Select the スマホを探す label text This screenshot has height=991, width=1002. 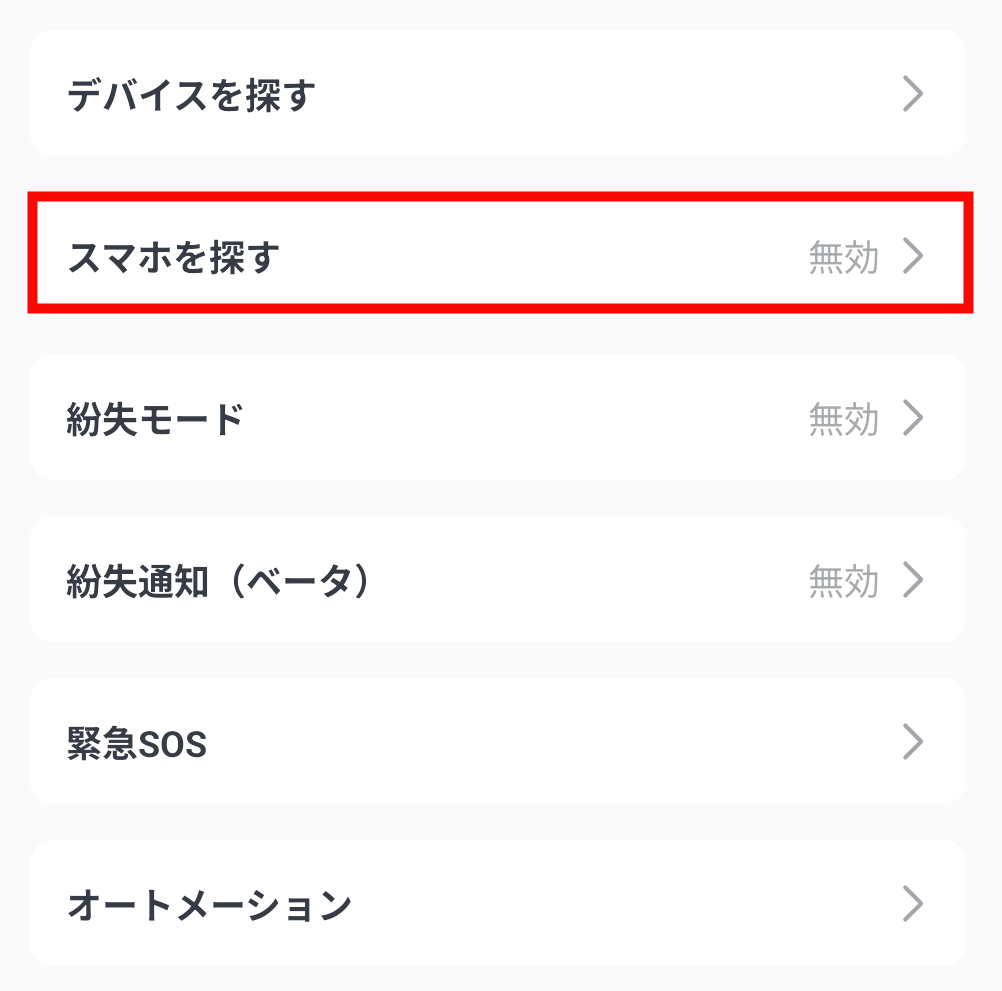(173, 257)
